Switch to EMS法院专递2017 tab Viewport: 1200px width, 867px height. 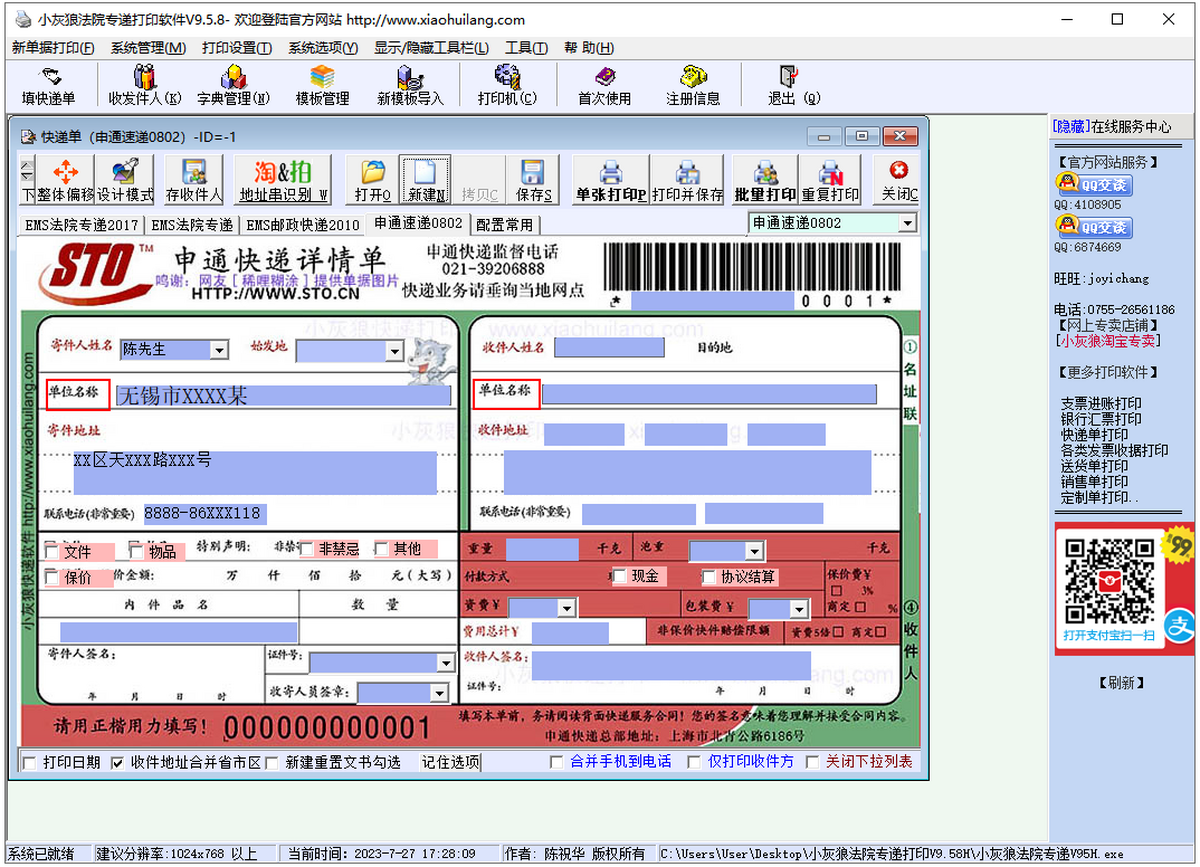82,225
